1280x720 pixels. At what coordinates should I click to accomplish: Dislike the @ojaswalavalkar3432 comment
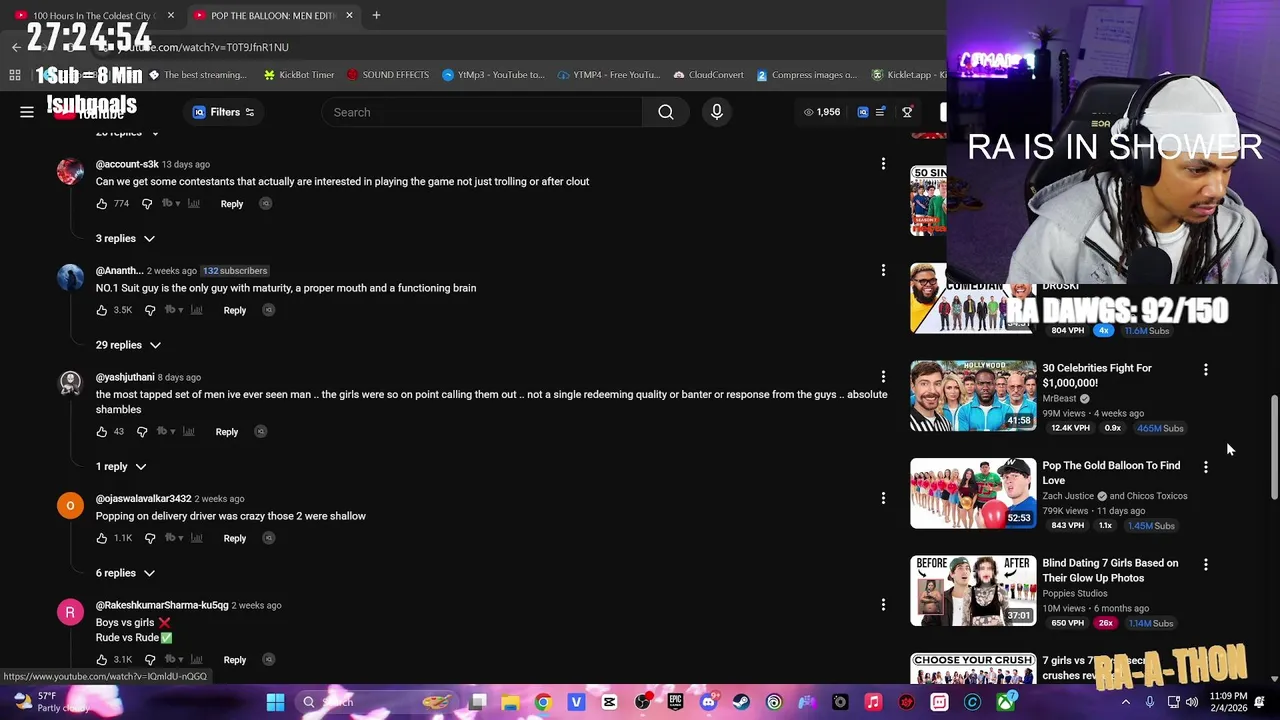tap(150, 538)
